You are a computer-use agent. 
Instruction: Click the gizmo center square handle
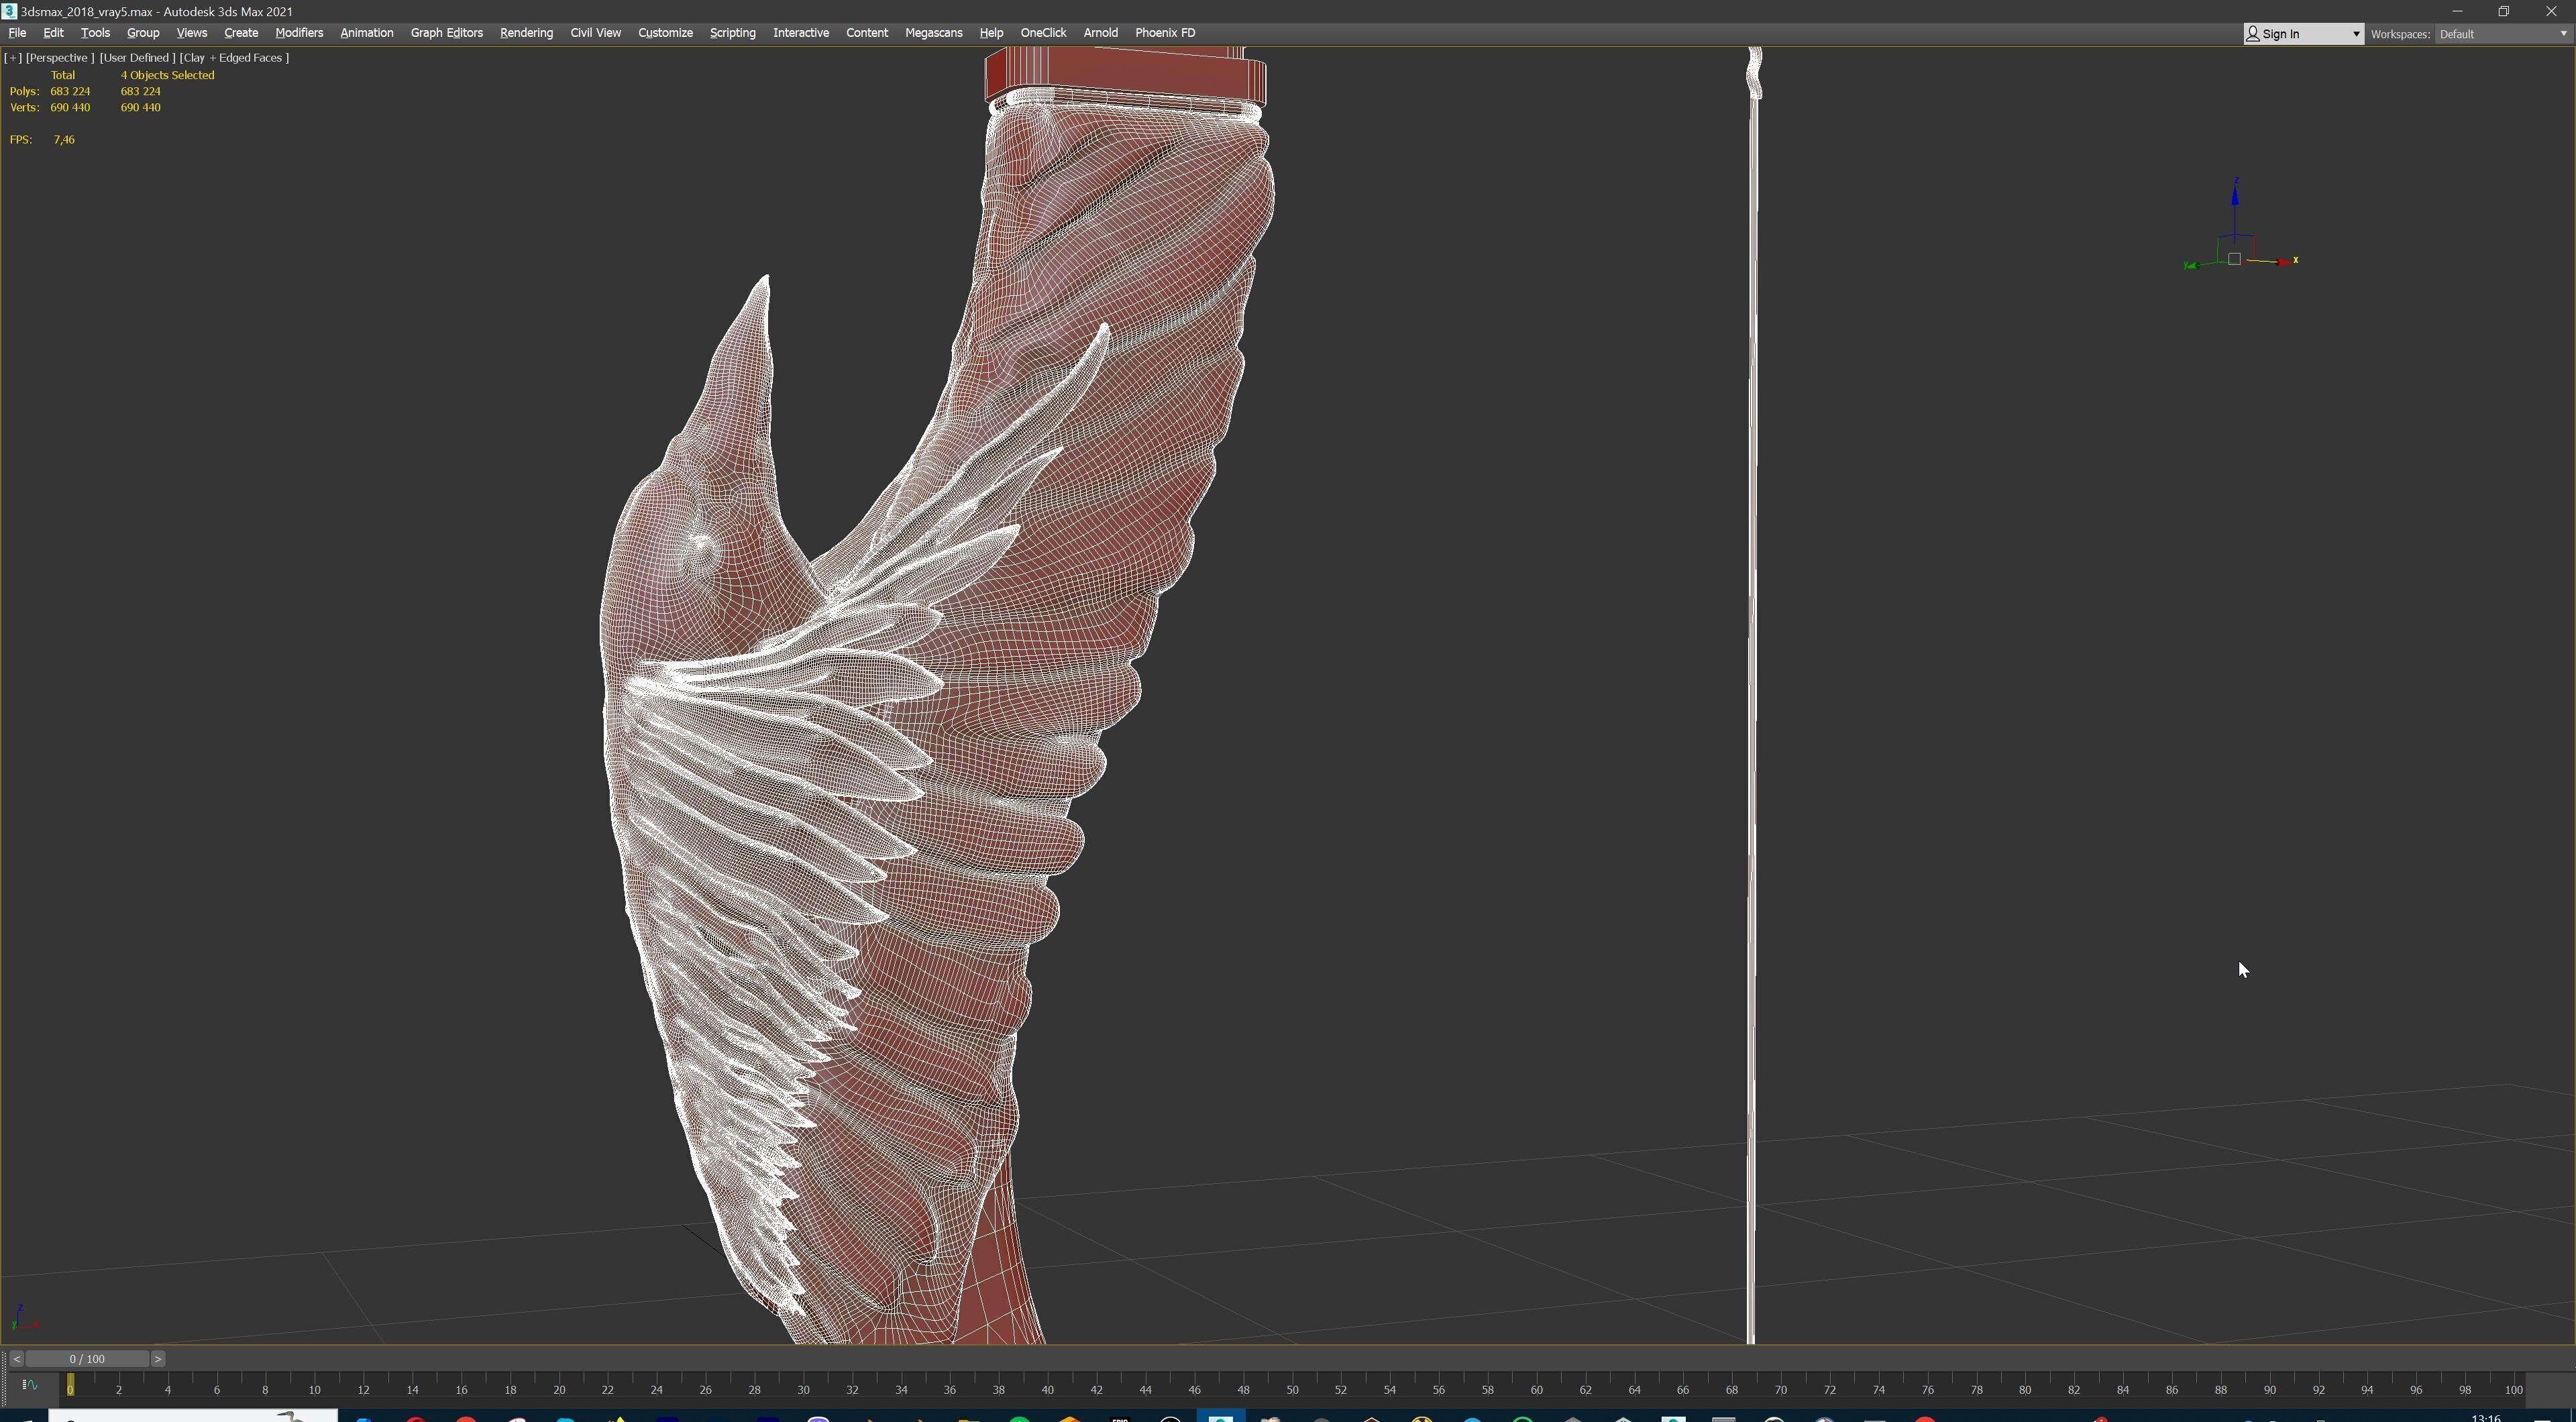click(2234, 259)
